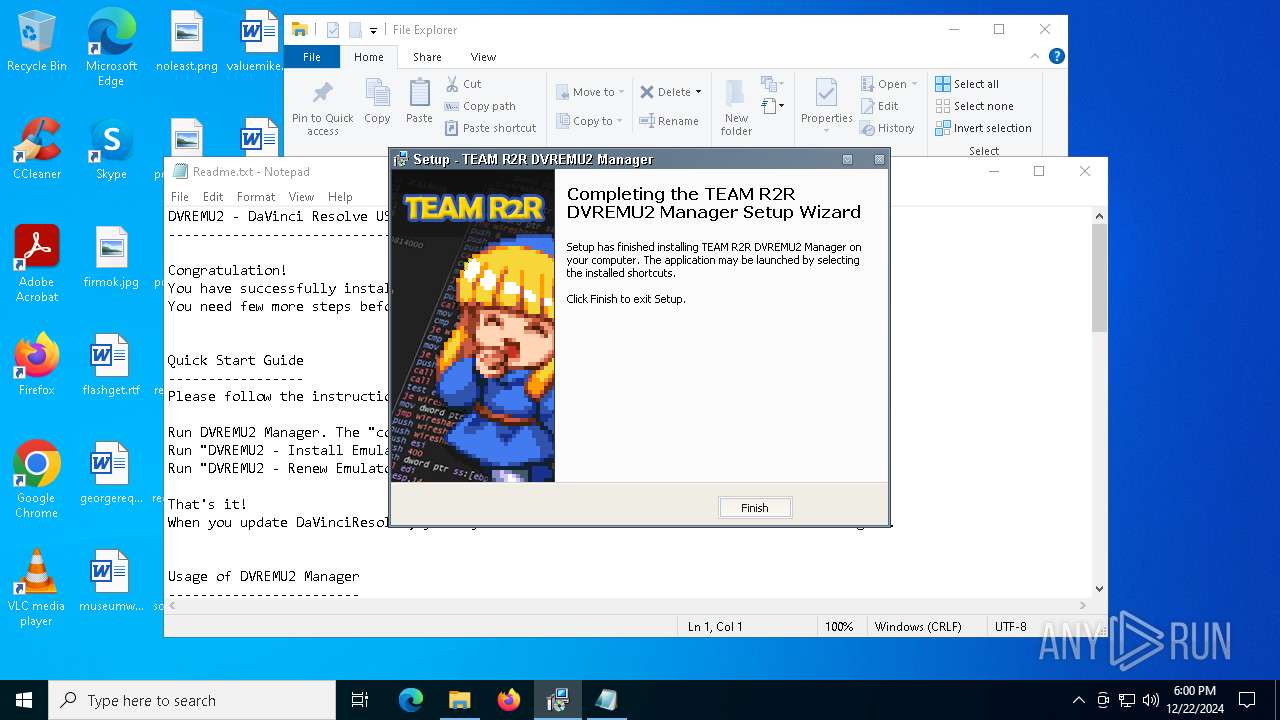Open the taskbar clock and date
Image resolution: width=1280 pixels, height=720 pixels.
1194,700
